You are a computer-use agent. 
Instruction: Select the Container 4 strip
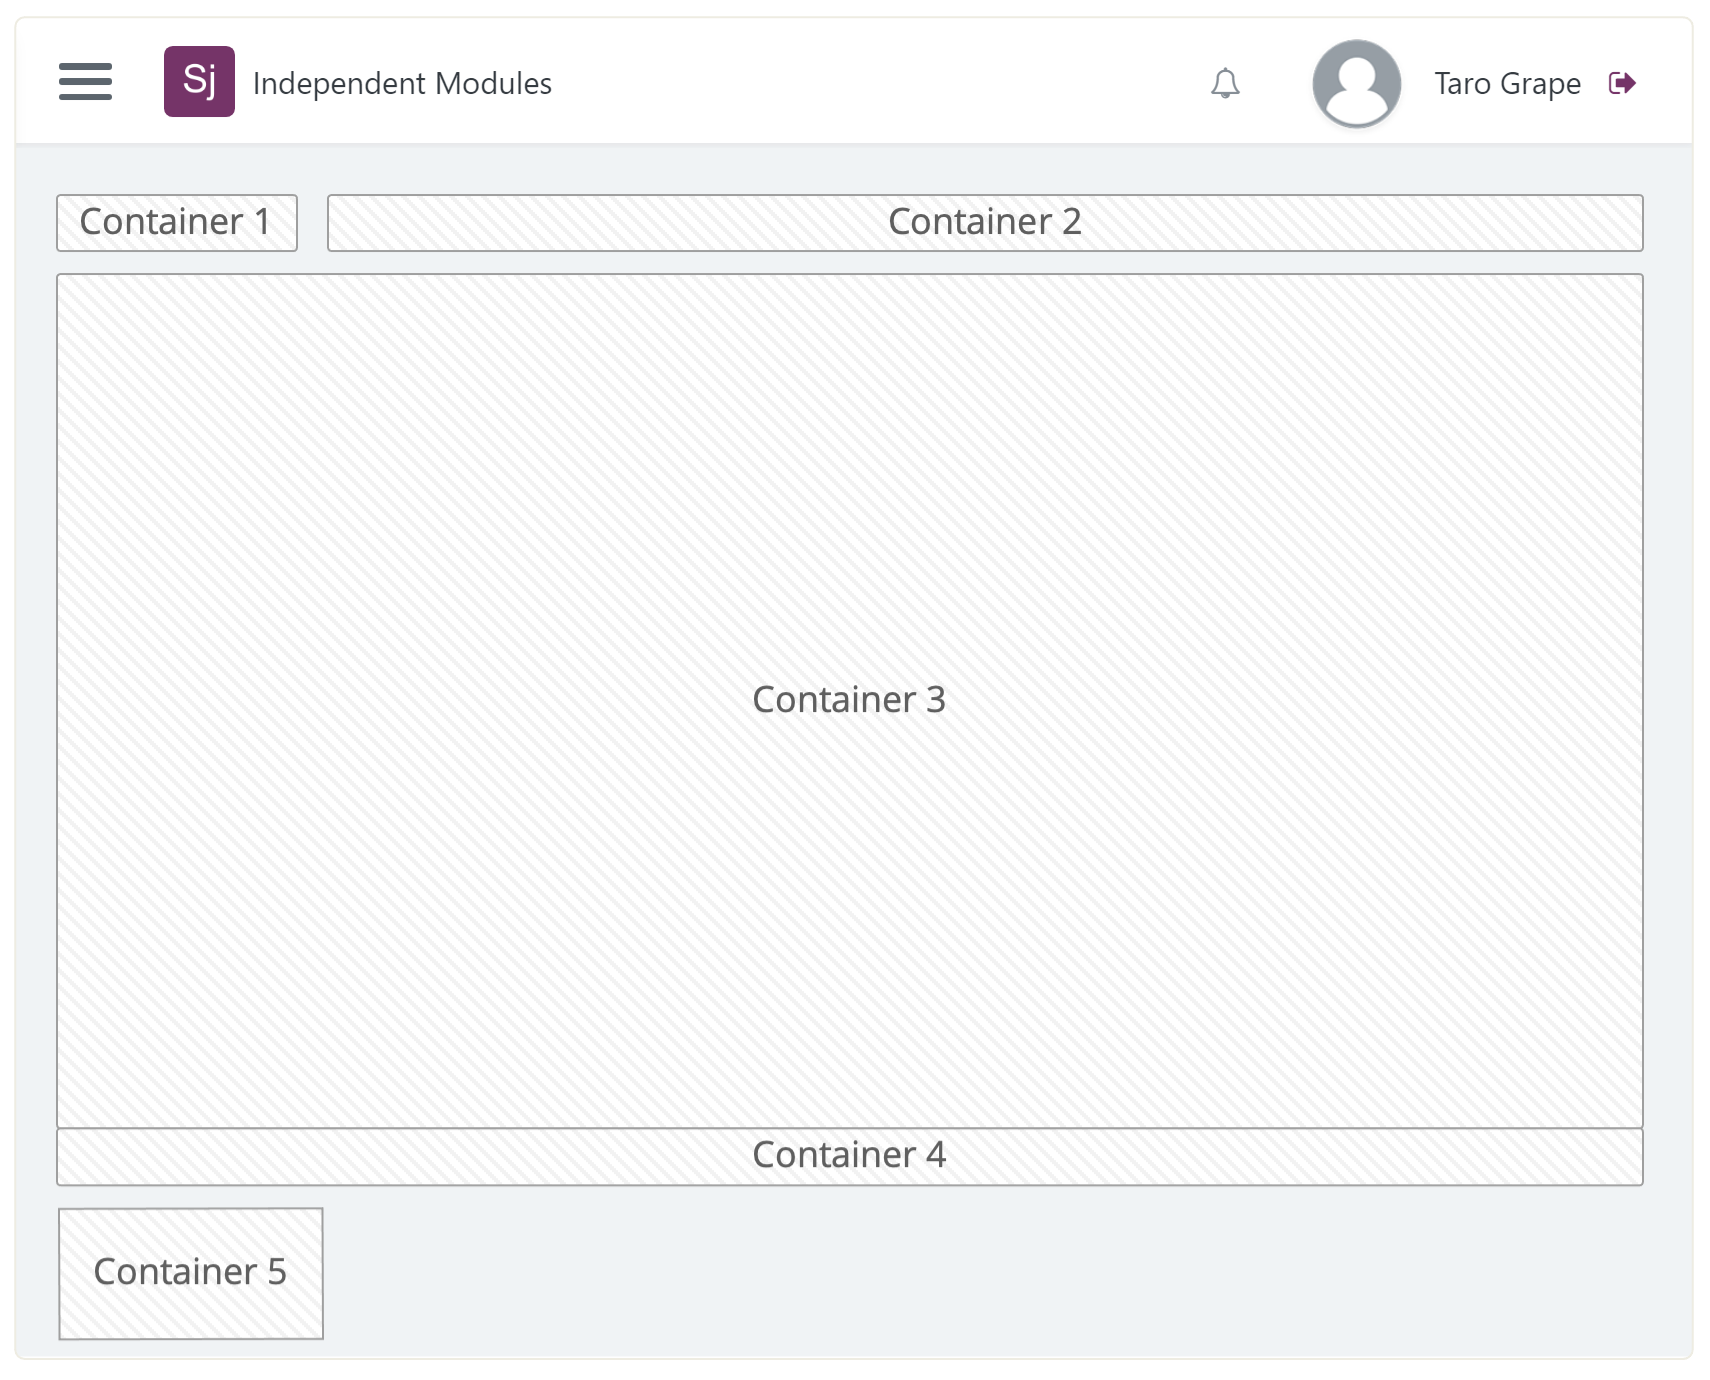[x=850, y=1157]
